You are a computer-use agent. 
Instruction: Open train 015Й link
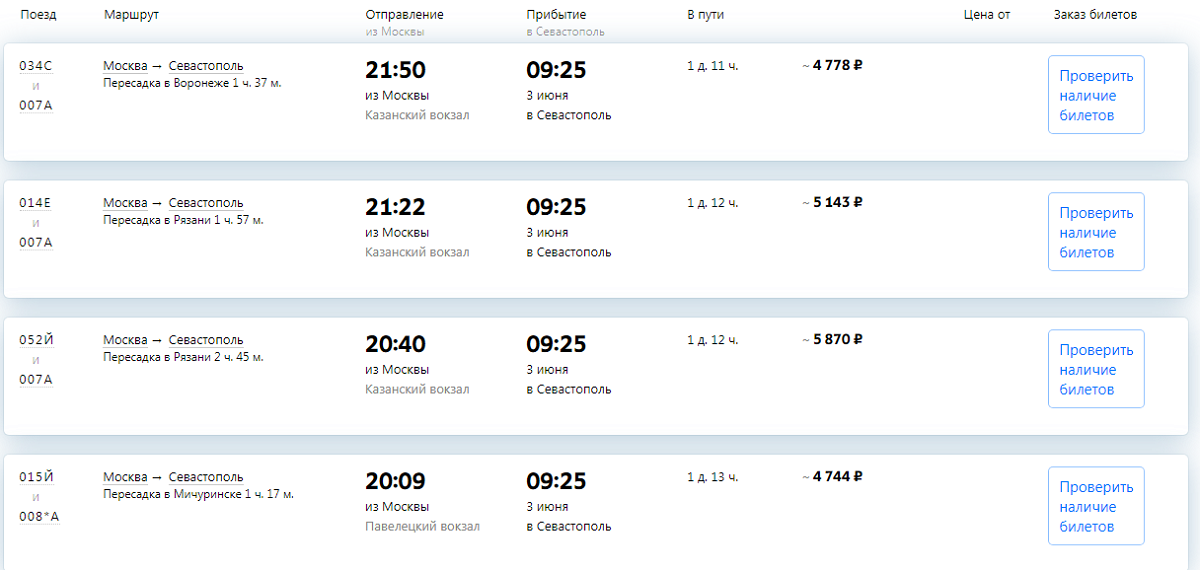tap(36, 477)
